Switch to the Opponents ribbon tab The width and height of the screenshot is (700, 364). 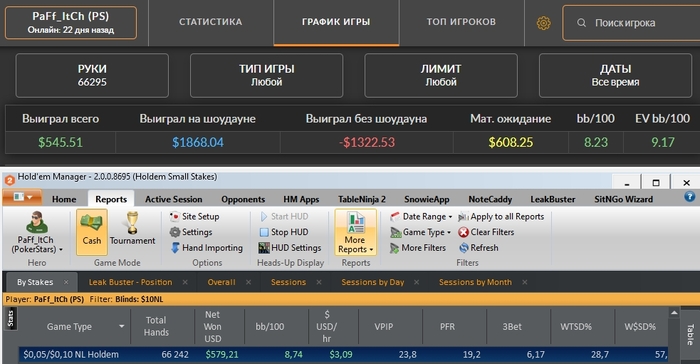coord(243,199)
